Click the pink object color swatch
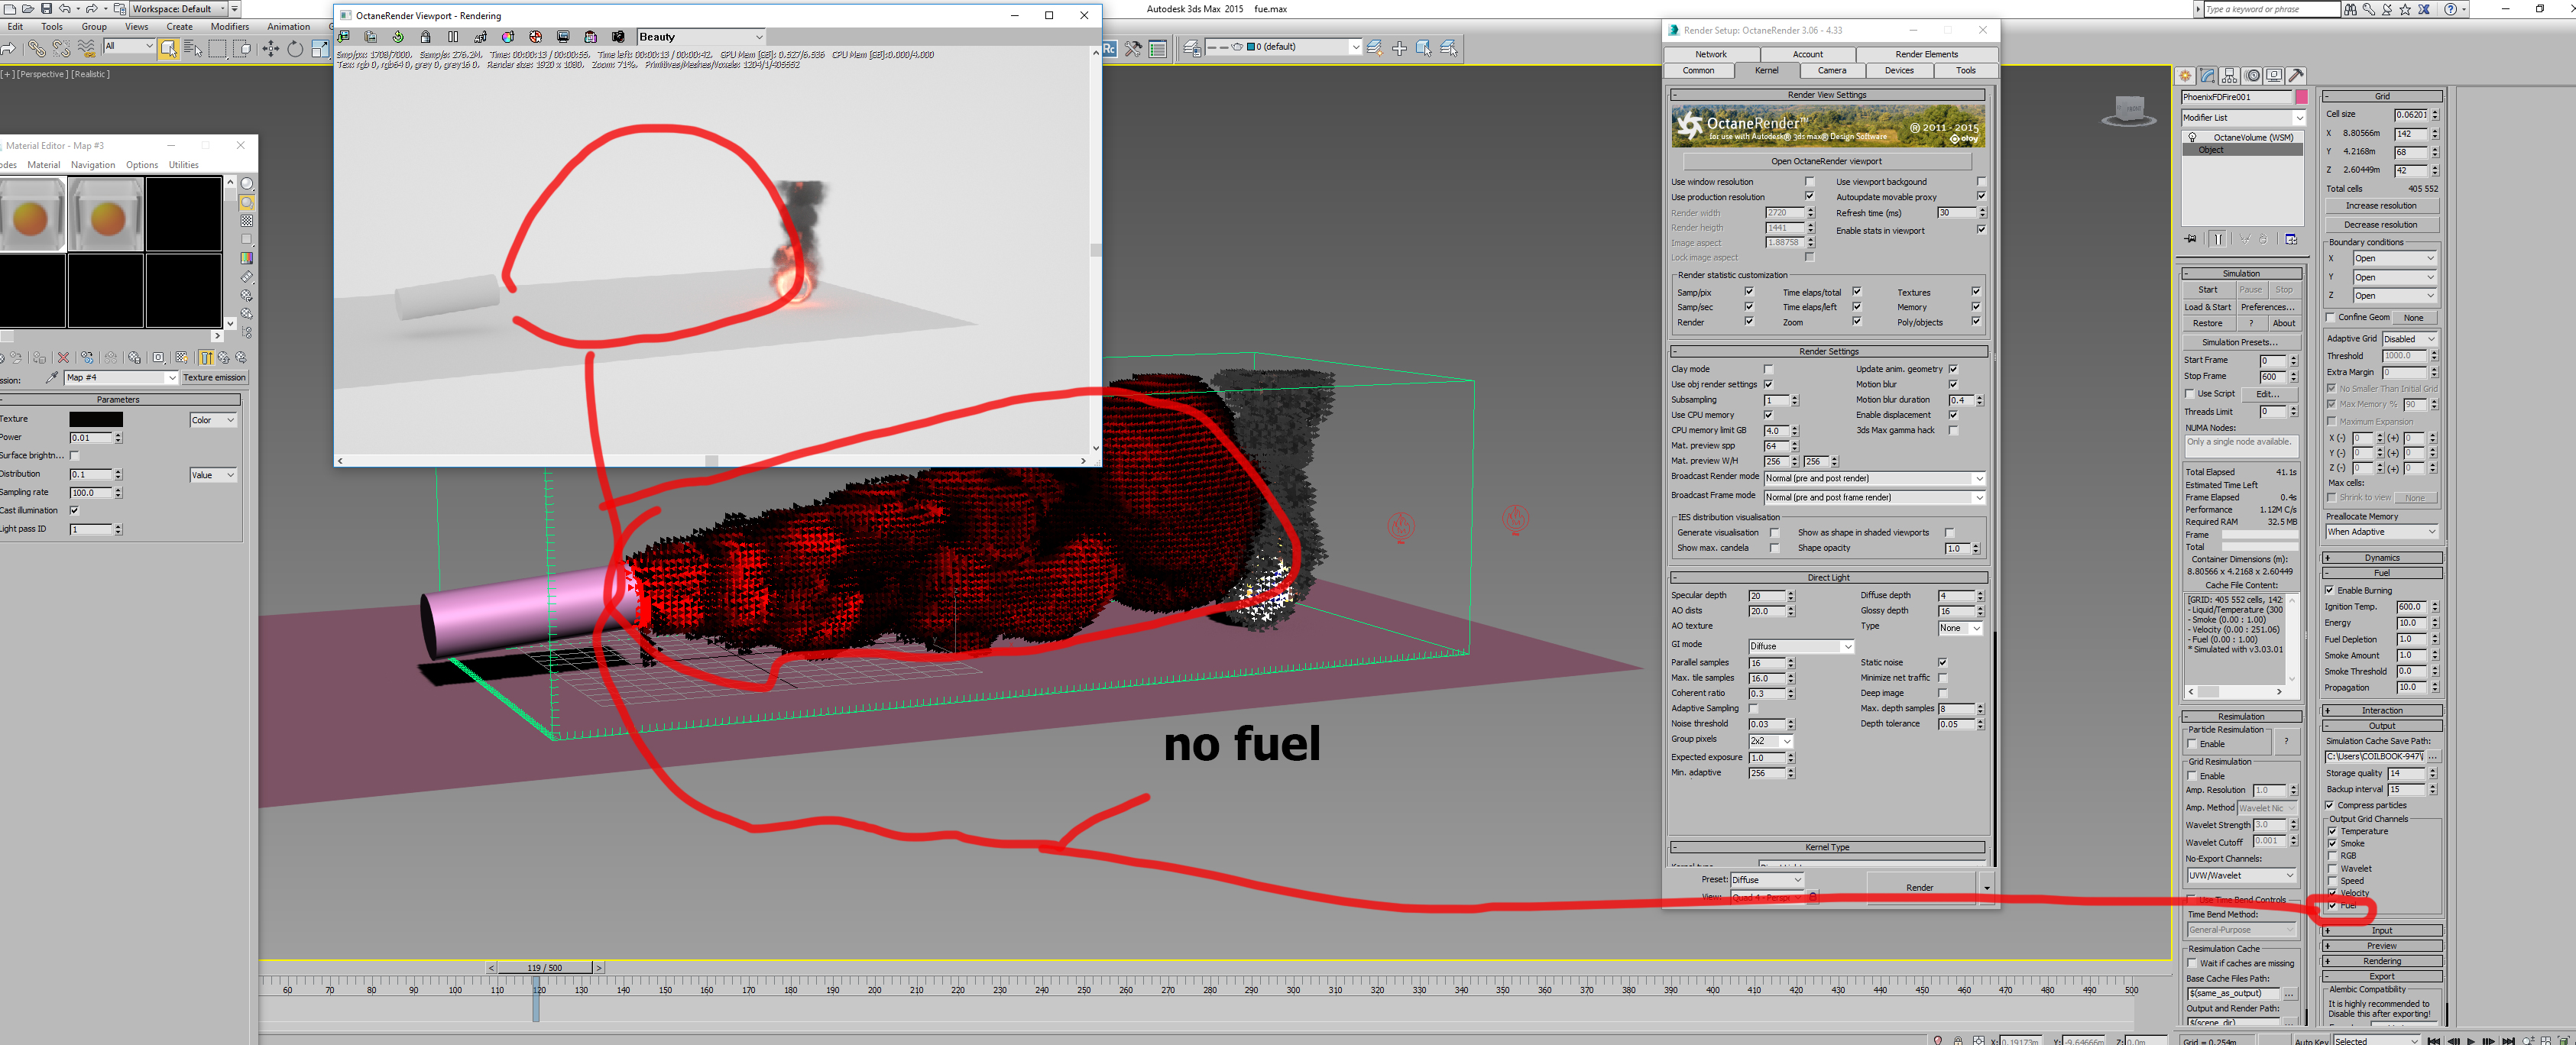The height and width of the screenshot is (1045, 2576). coord(2301,97)
